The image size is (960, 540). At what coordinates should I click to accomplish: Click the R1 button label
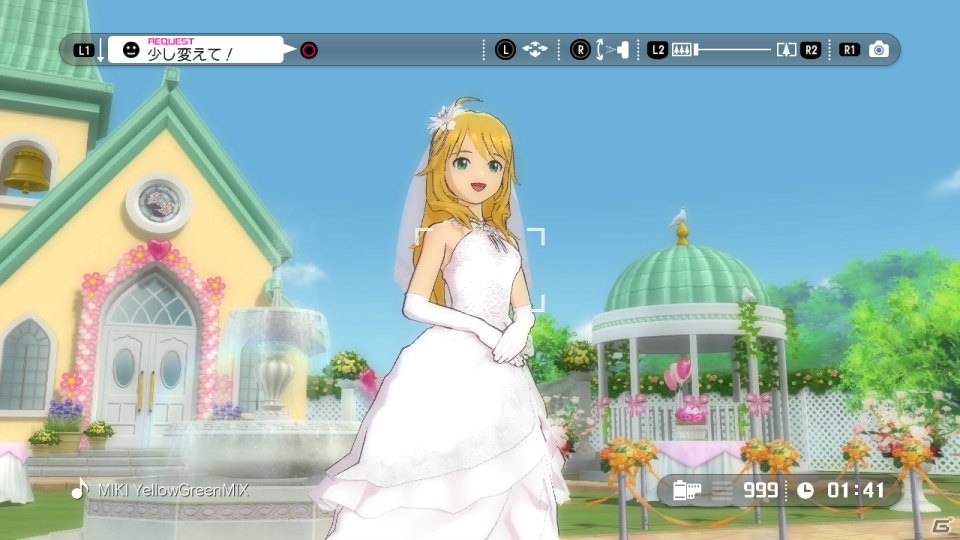(x=849, y=50)
